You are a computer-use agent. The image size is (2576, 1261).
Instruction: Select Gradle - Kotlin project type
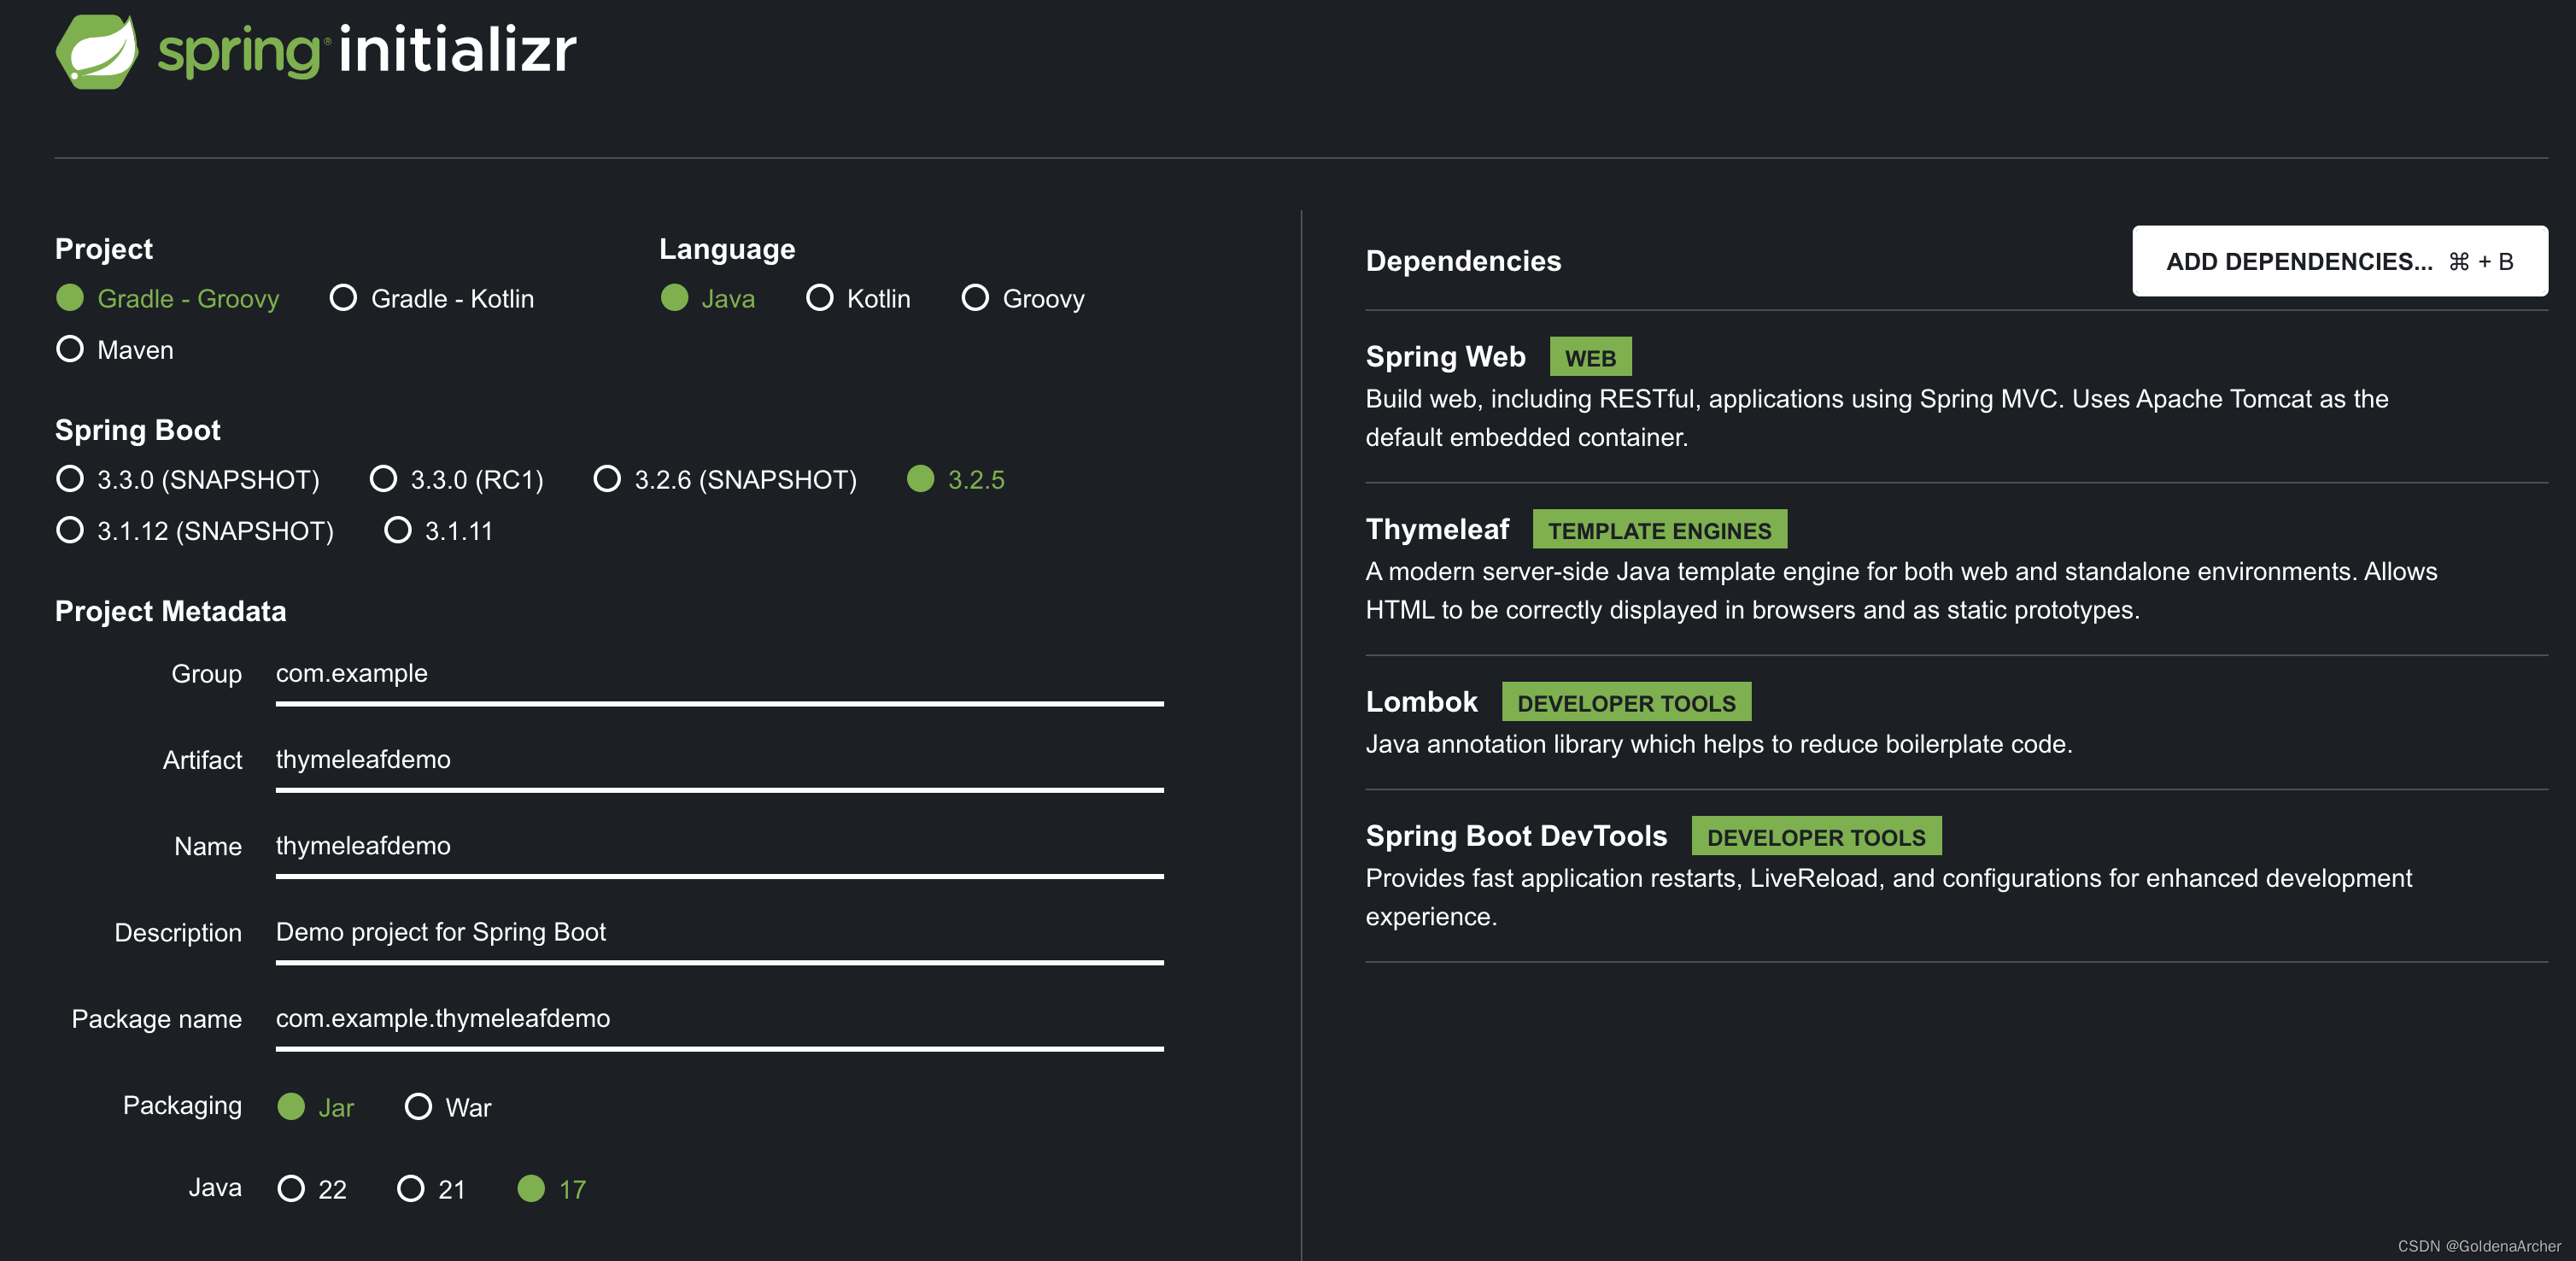pos(432,298)
